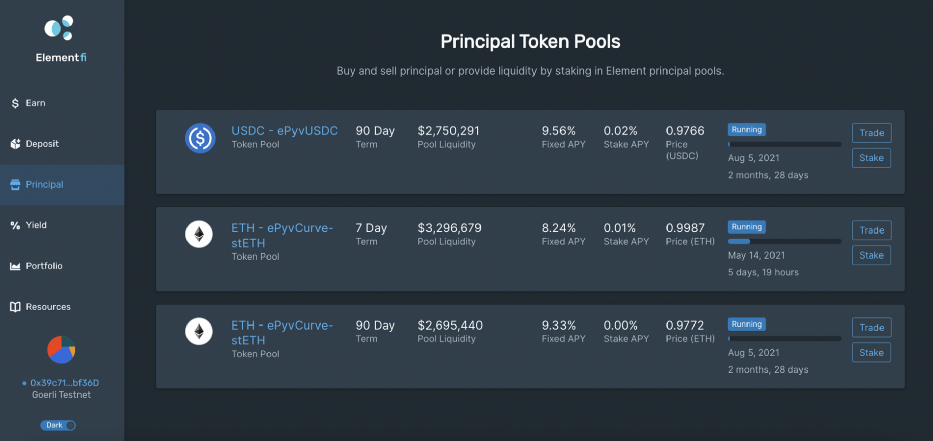Select the Yield menu item
The height and width of the screenshot is (441, 933).
click(x=35, y=225)
